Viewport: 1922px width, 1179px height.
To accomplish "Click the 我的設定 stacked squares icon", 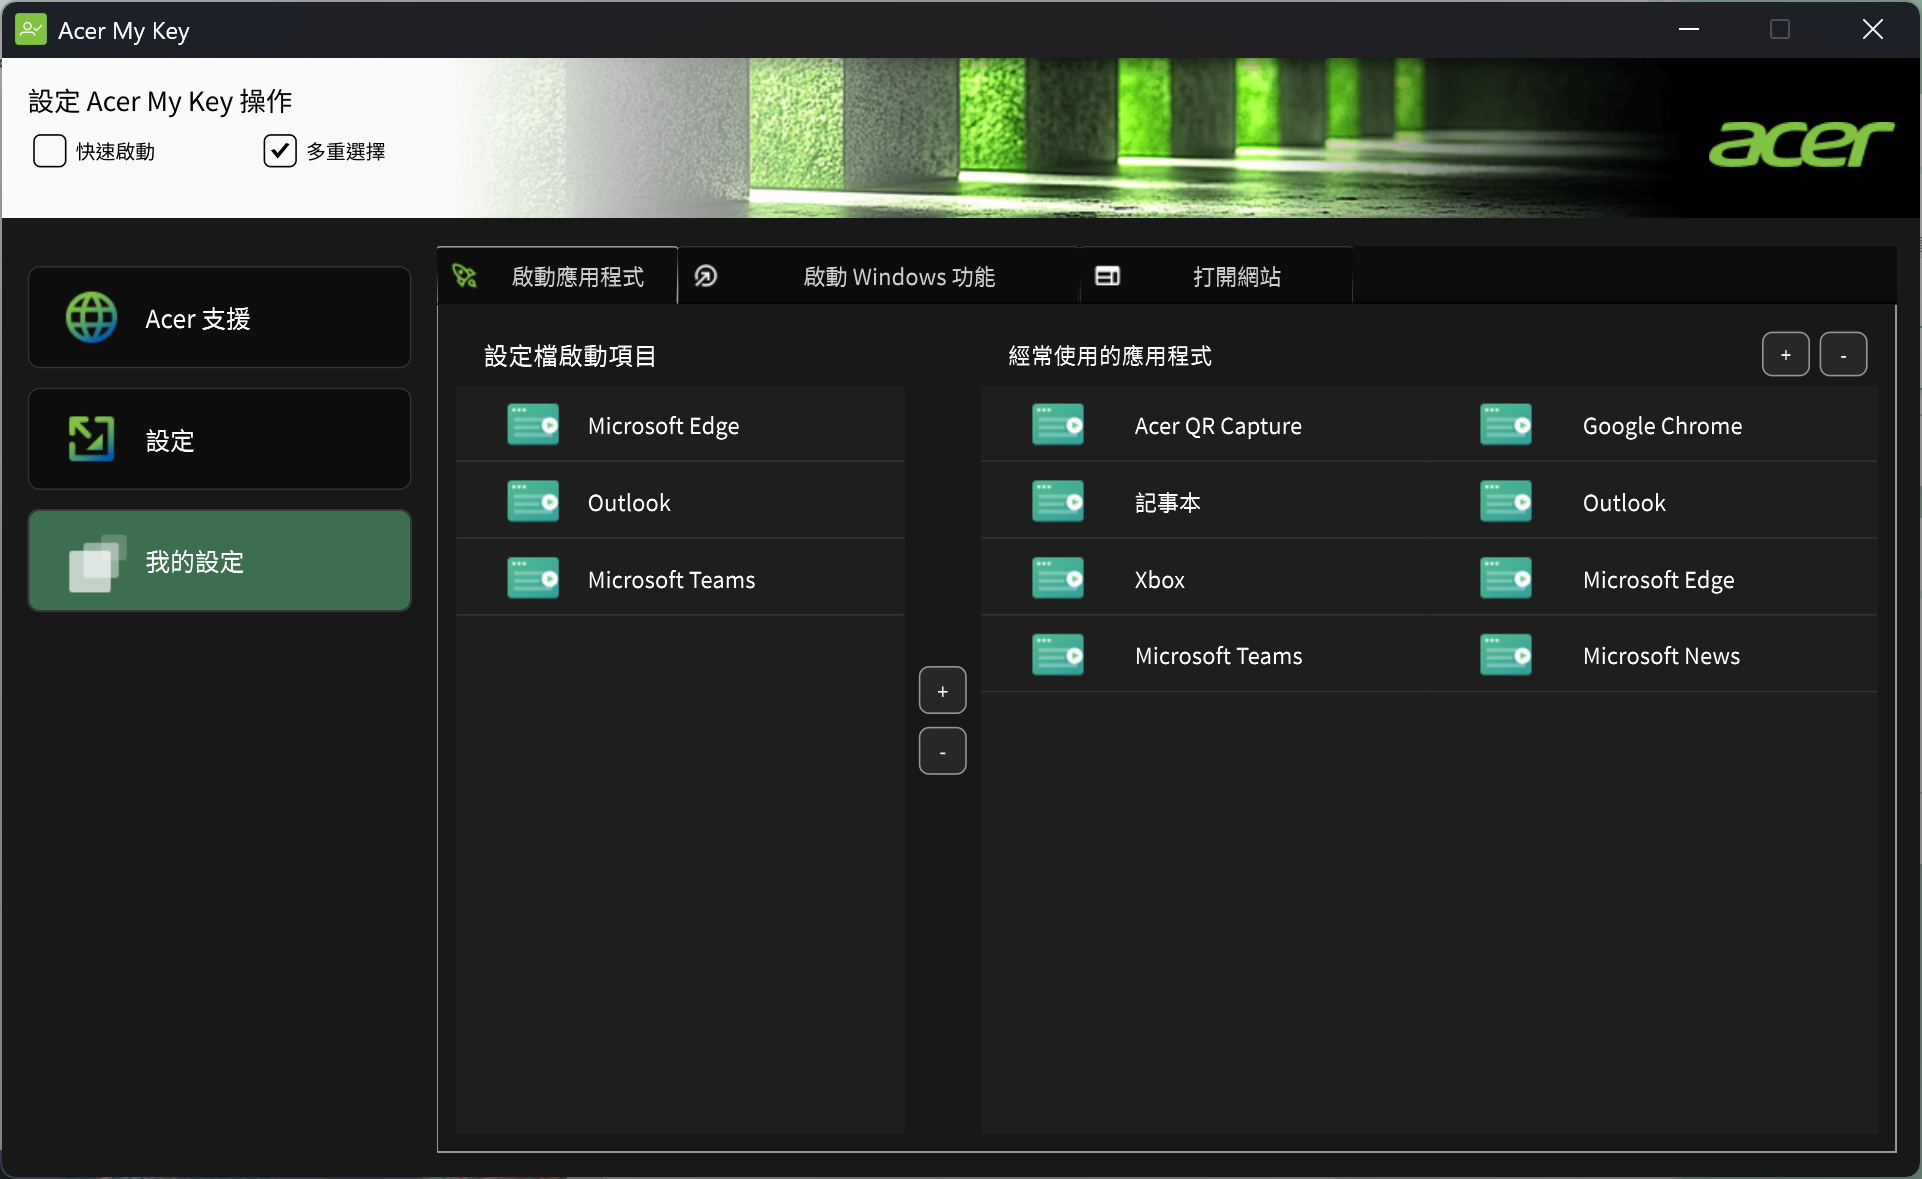I will click(x=96, y=562).
